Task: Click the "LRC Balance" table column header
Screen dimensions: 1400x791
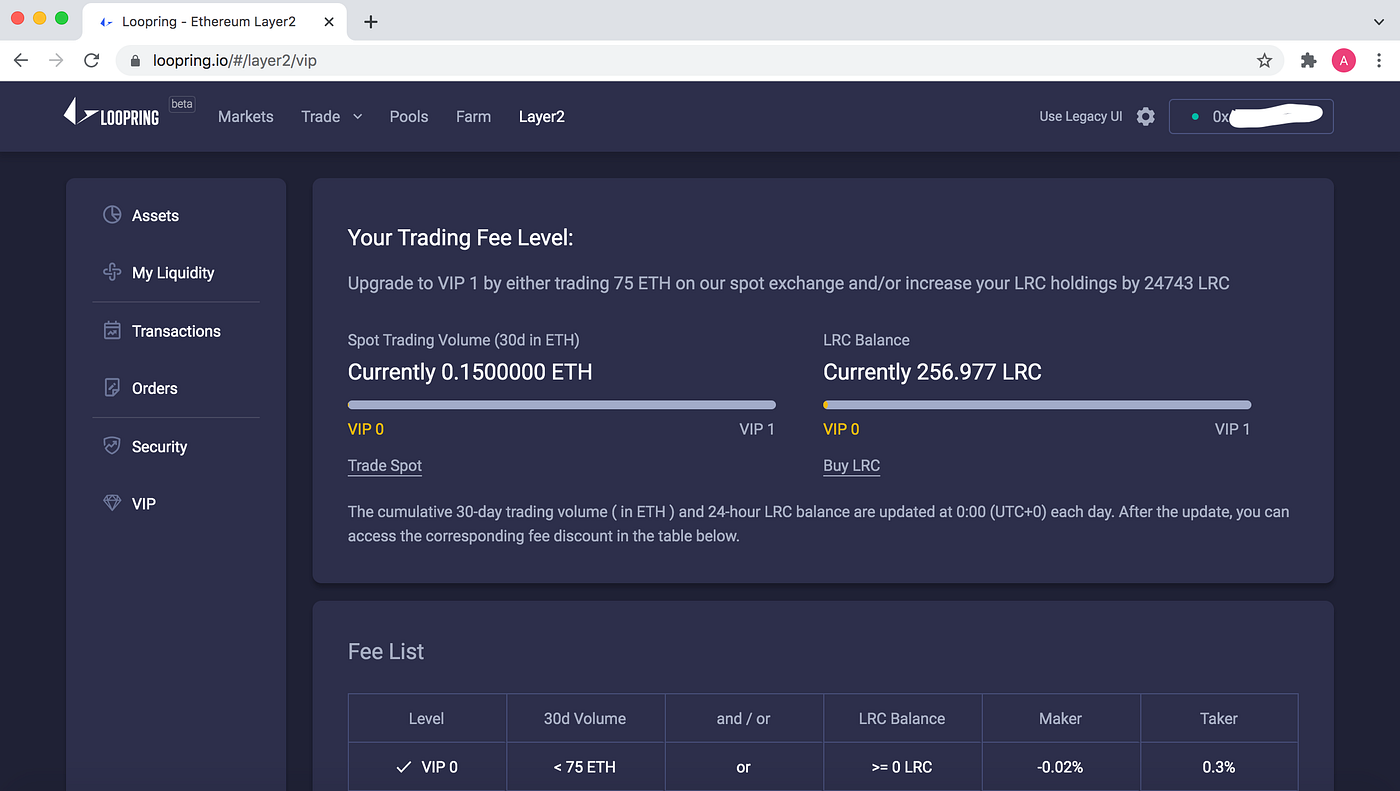Action: coord(902,718)
